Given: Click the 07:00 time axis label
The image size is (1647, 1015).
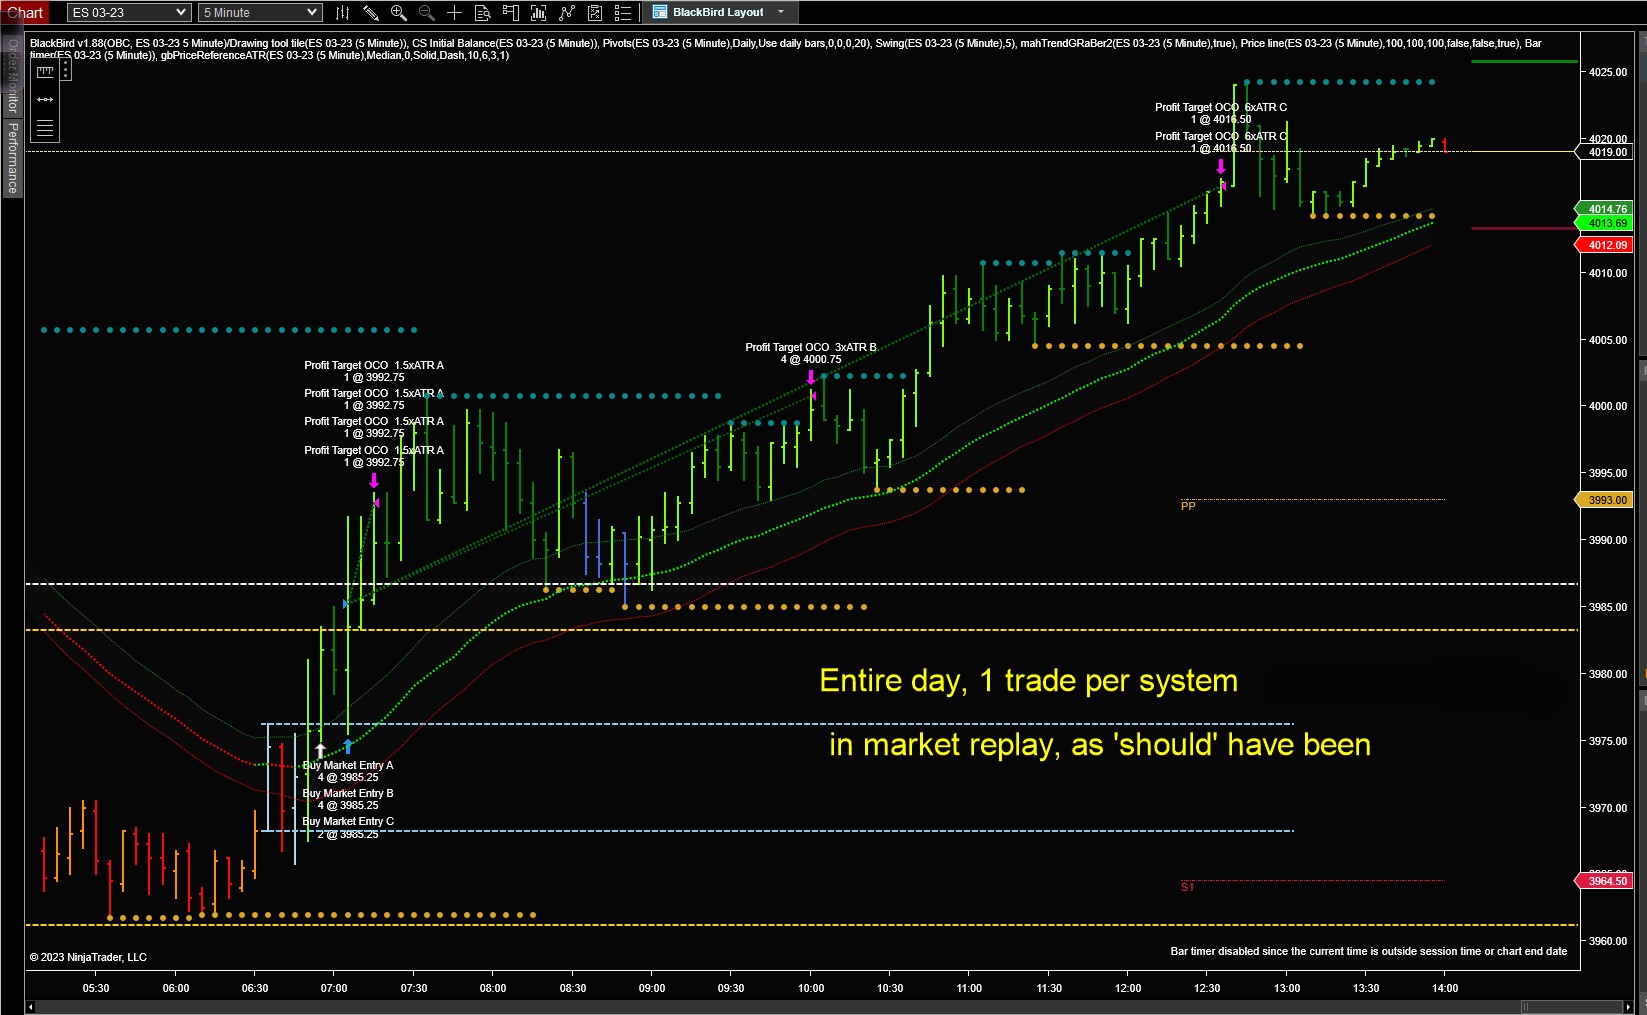Looking at the screenshot, I should [x=334, y=988].
